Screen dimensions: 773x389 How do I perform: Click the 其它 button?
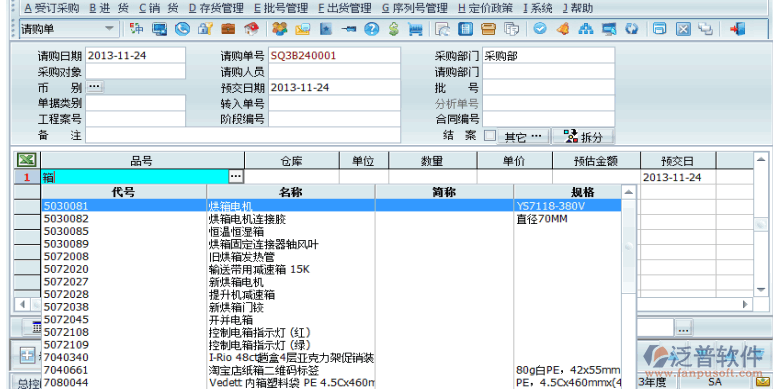click(523, 137)
